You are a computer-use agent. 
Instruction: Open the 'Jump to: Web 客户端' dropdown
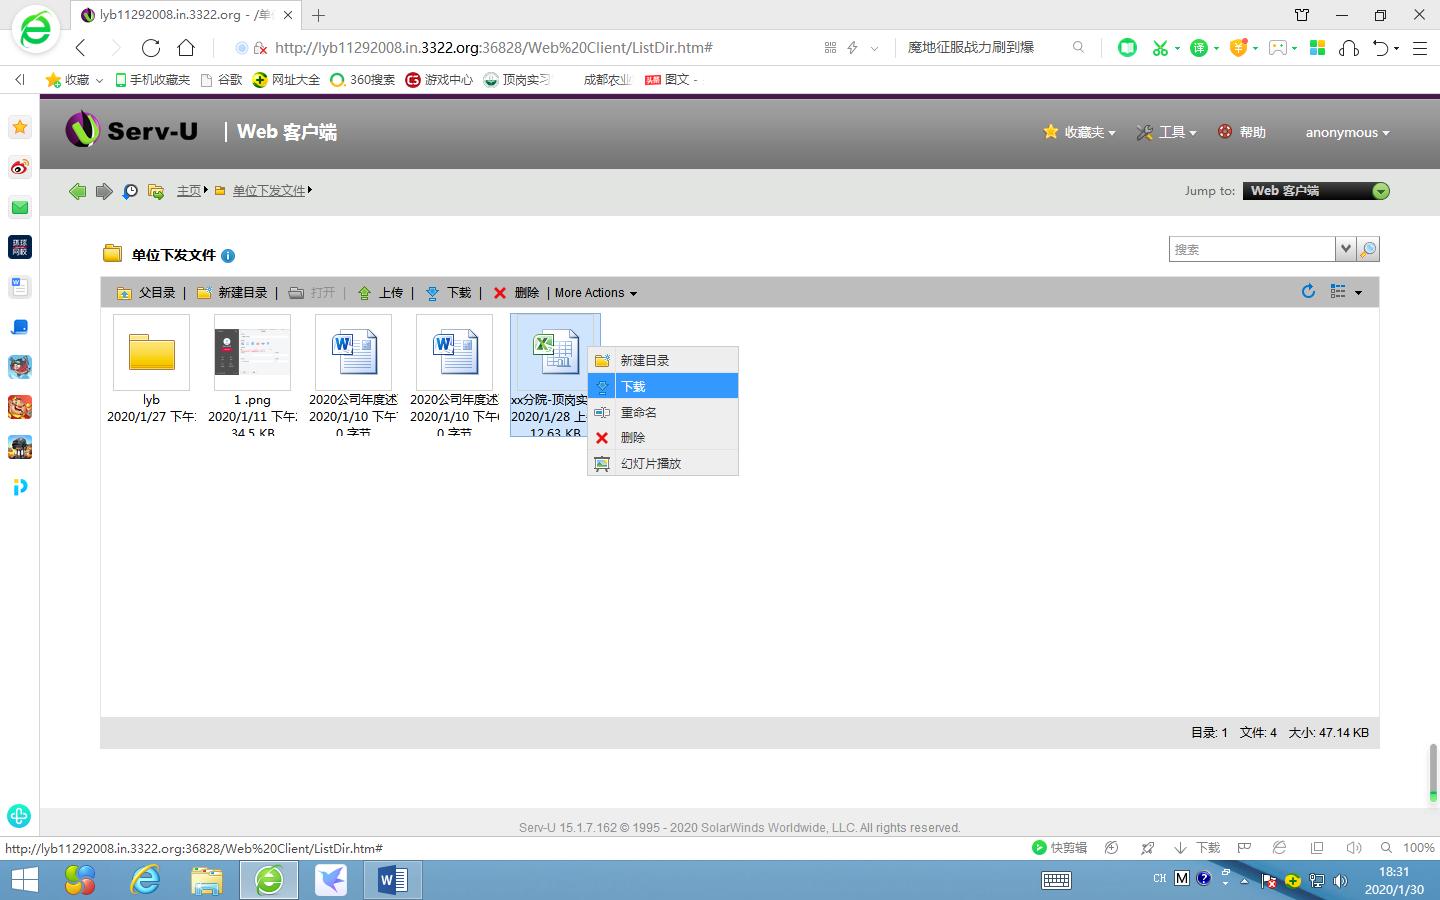(1316, 190)
